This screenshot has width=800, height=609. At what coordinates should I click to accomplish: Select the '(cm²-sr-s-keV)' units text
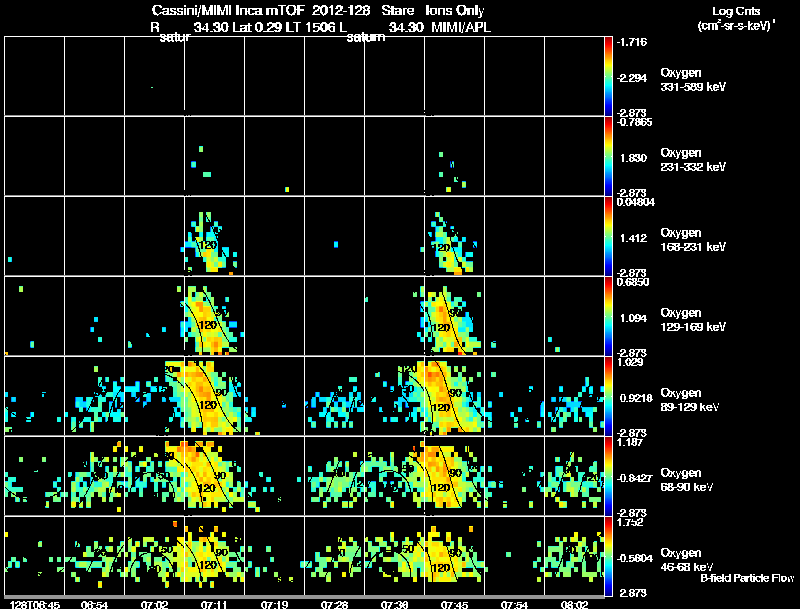pos(734,26)
